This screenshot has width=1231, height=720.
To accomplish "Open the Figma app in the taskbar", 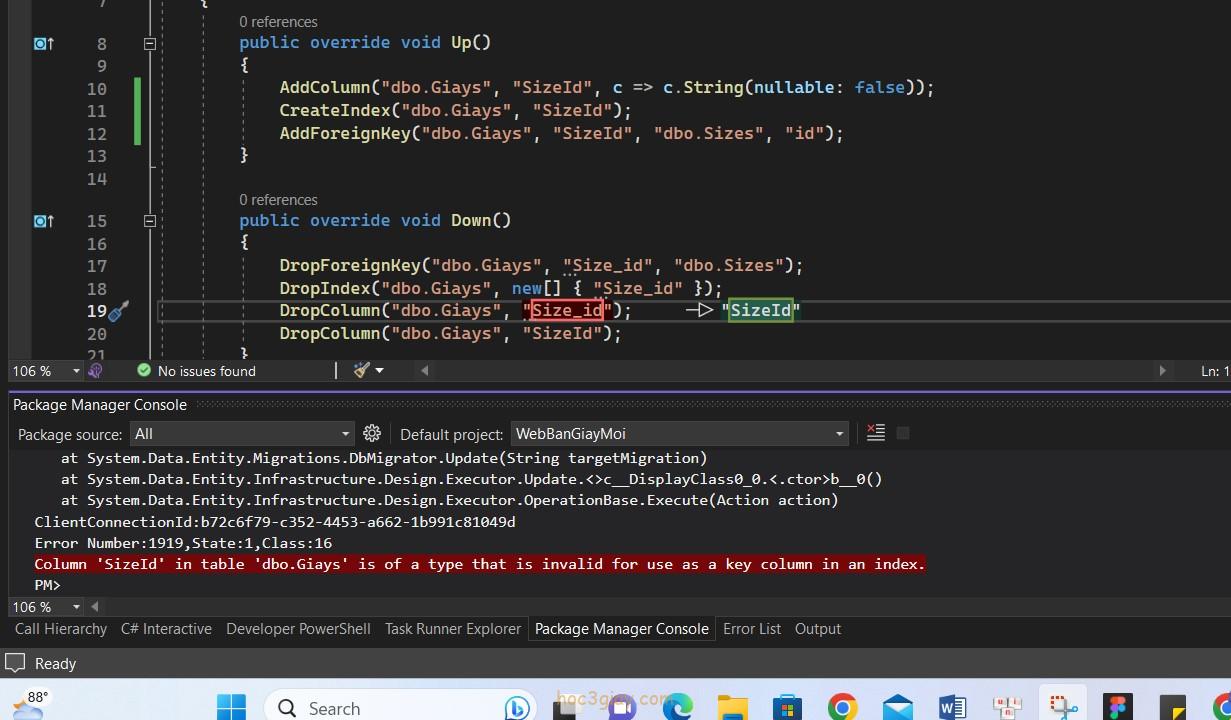I will tap(1117, 707).
